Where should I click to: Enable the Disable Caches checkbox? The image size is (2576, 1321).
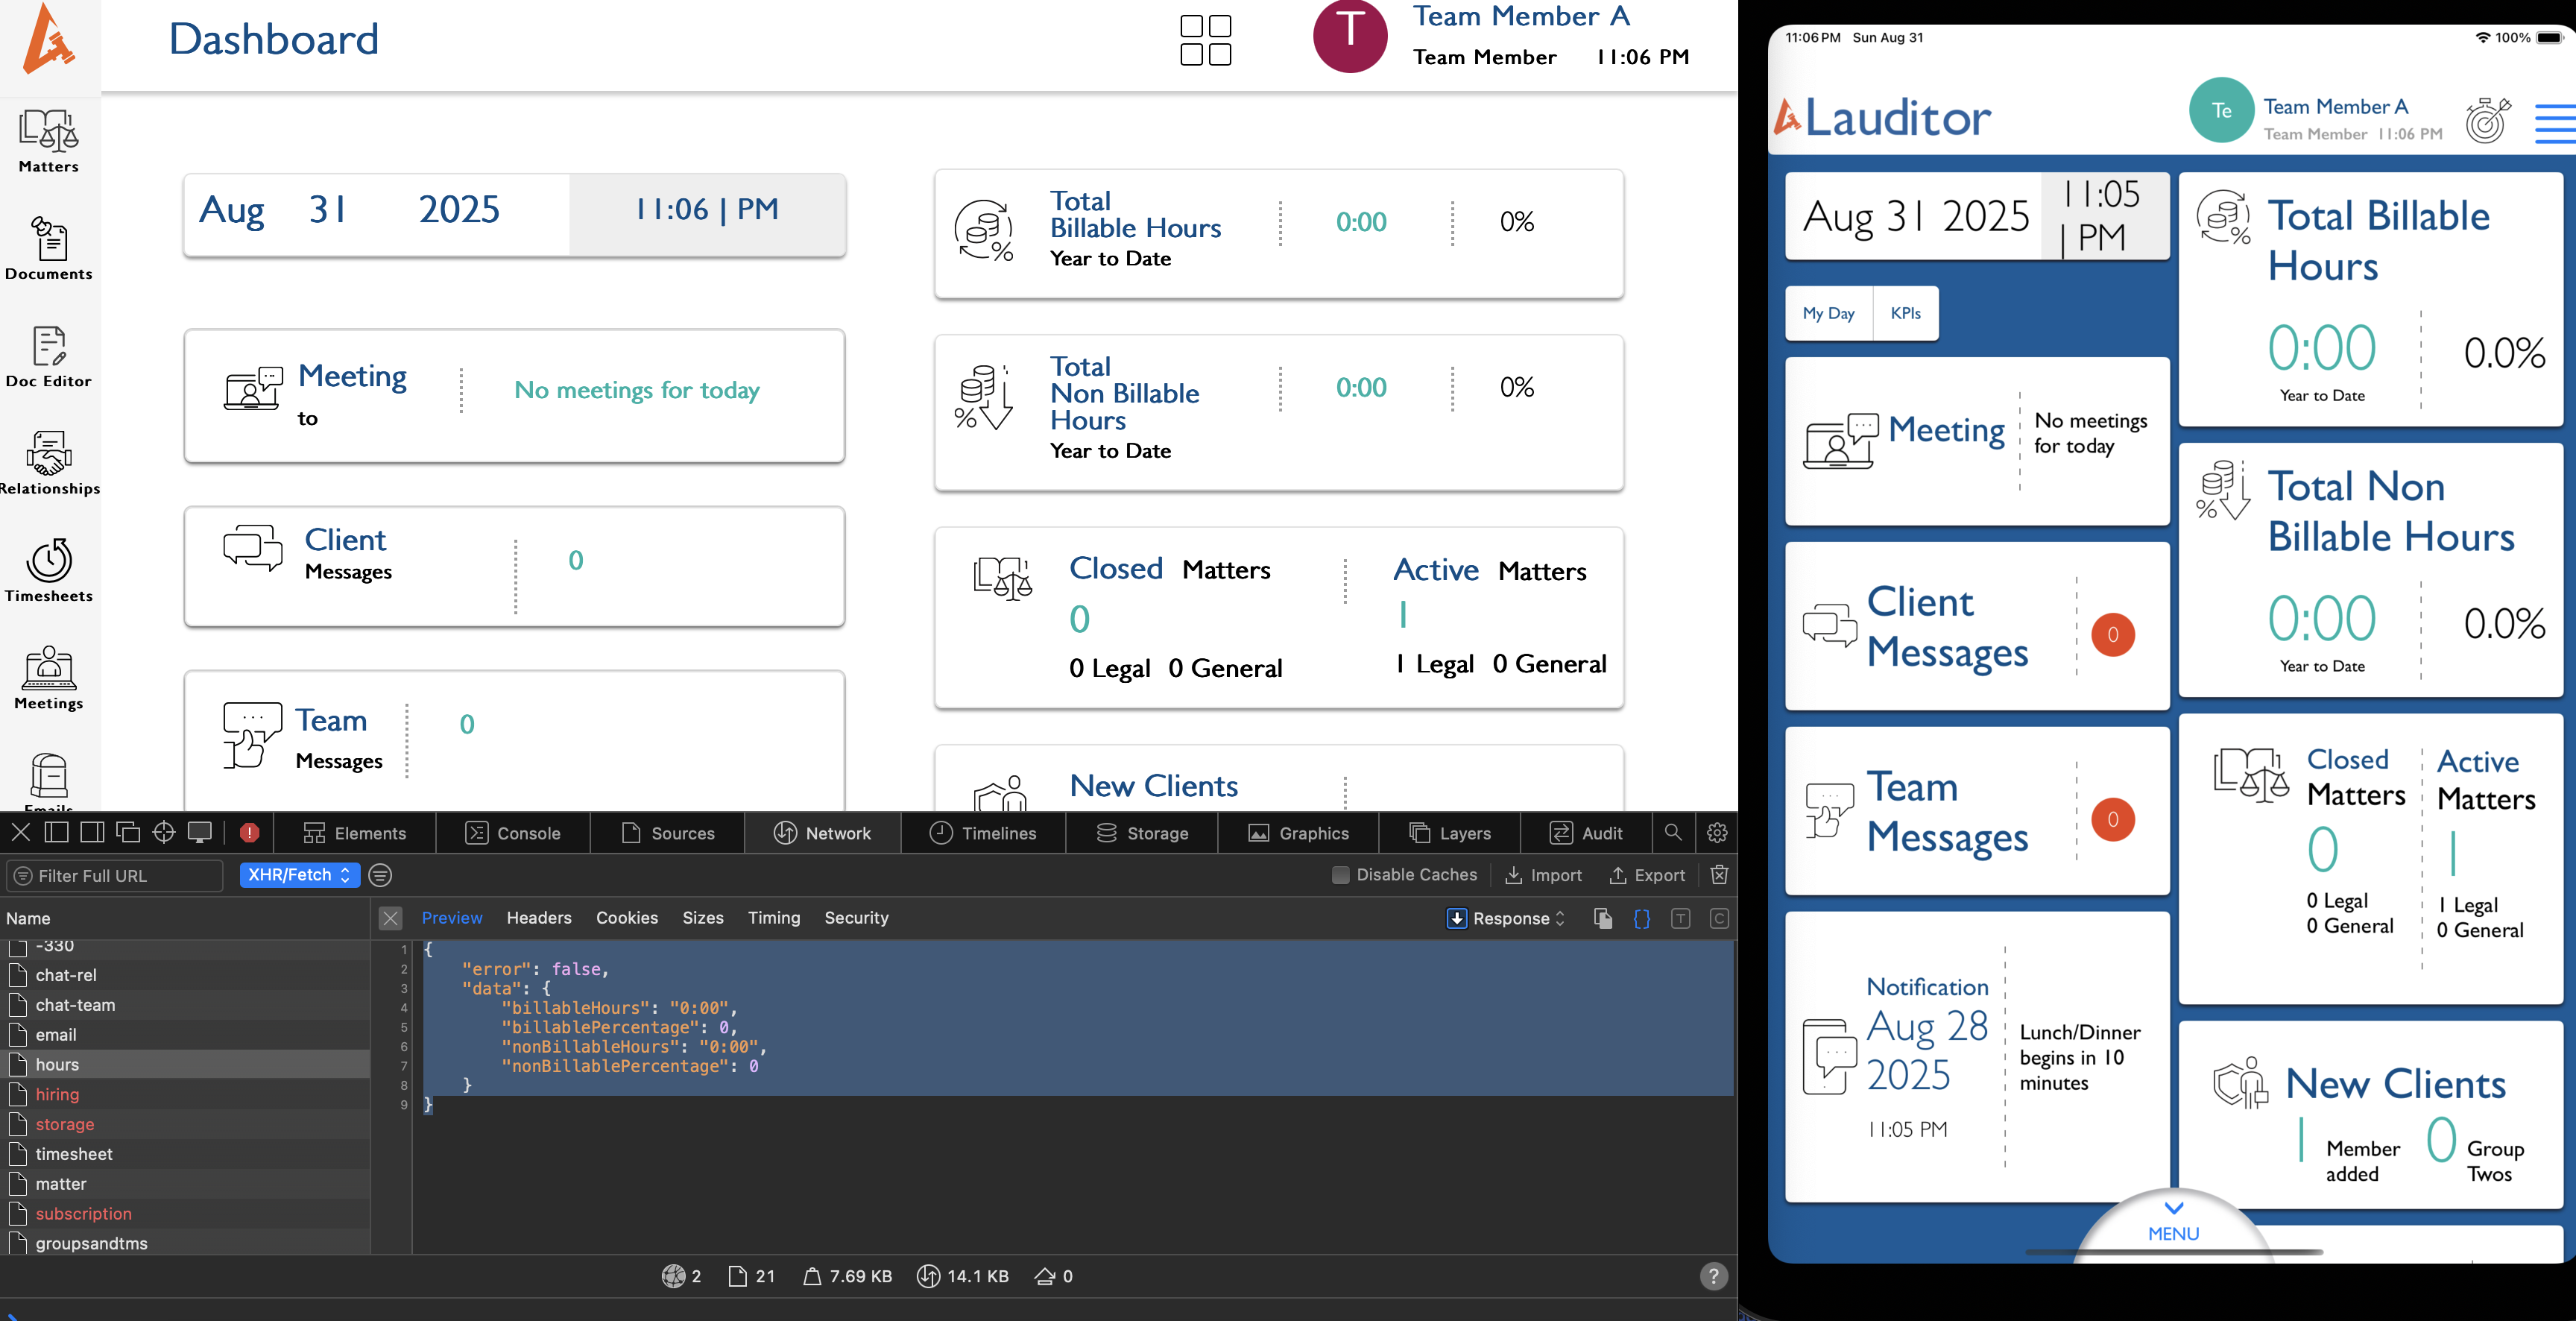coord(1341,874)
